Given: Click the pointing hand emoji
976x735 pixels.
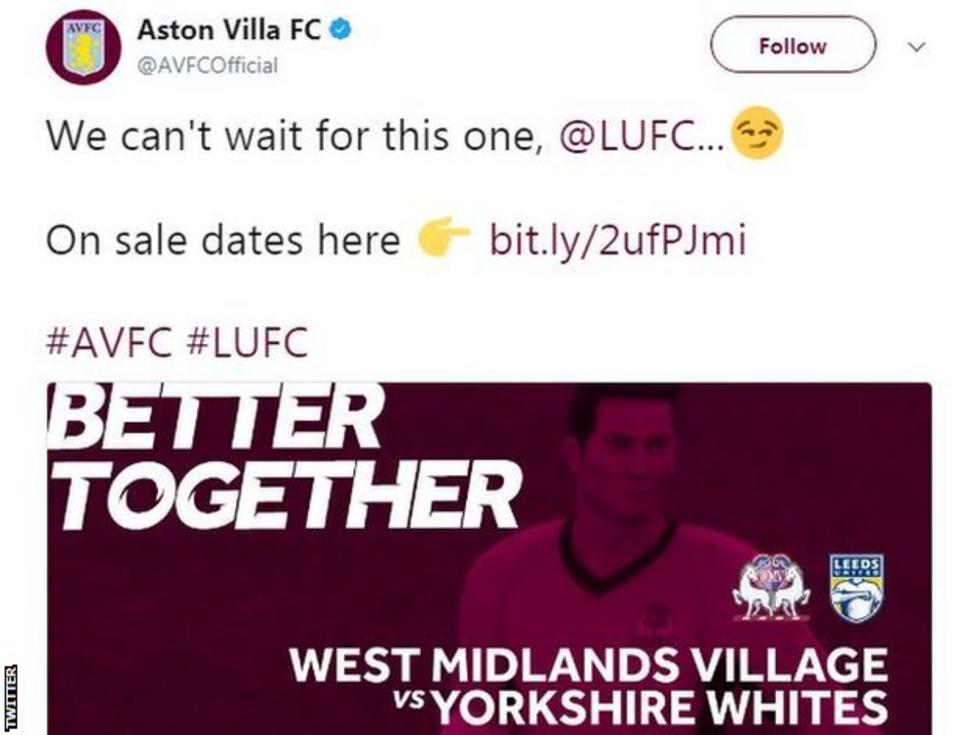Looking at the screenshot, I should (x=443, y=239).
